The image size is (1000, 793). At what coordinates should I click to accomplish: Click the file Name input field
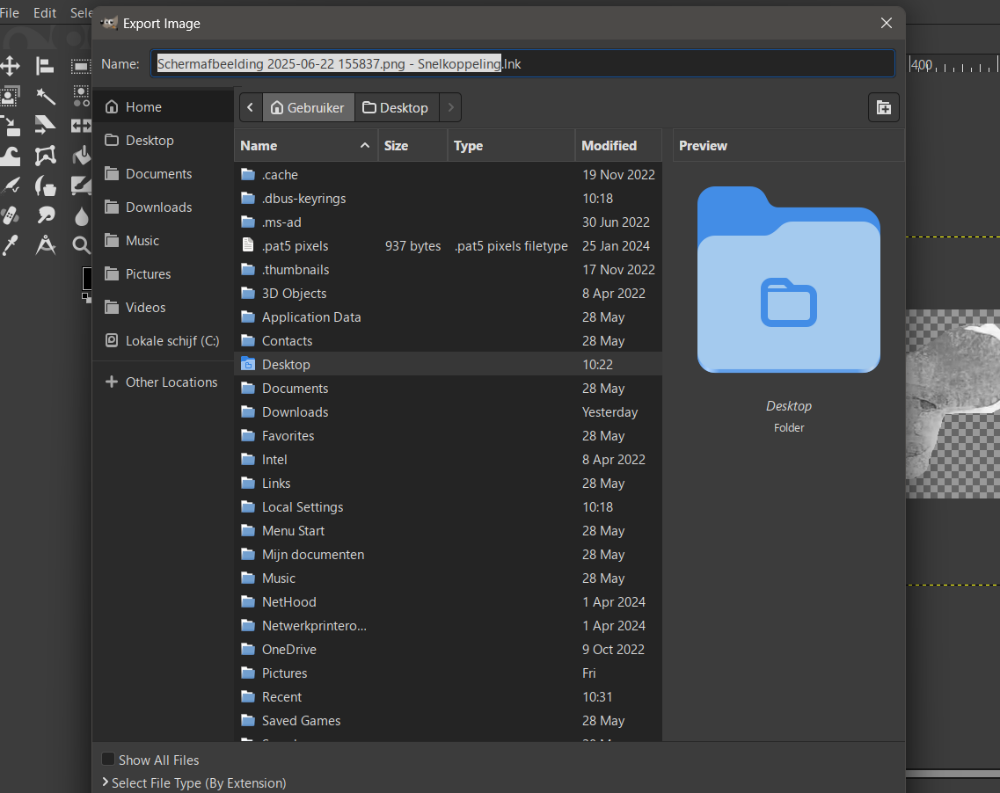click(523, 64)
